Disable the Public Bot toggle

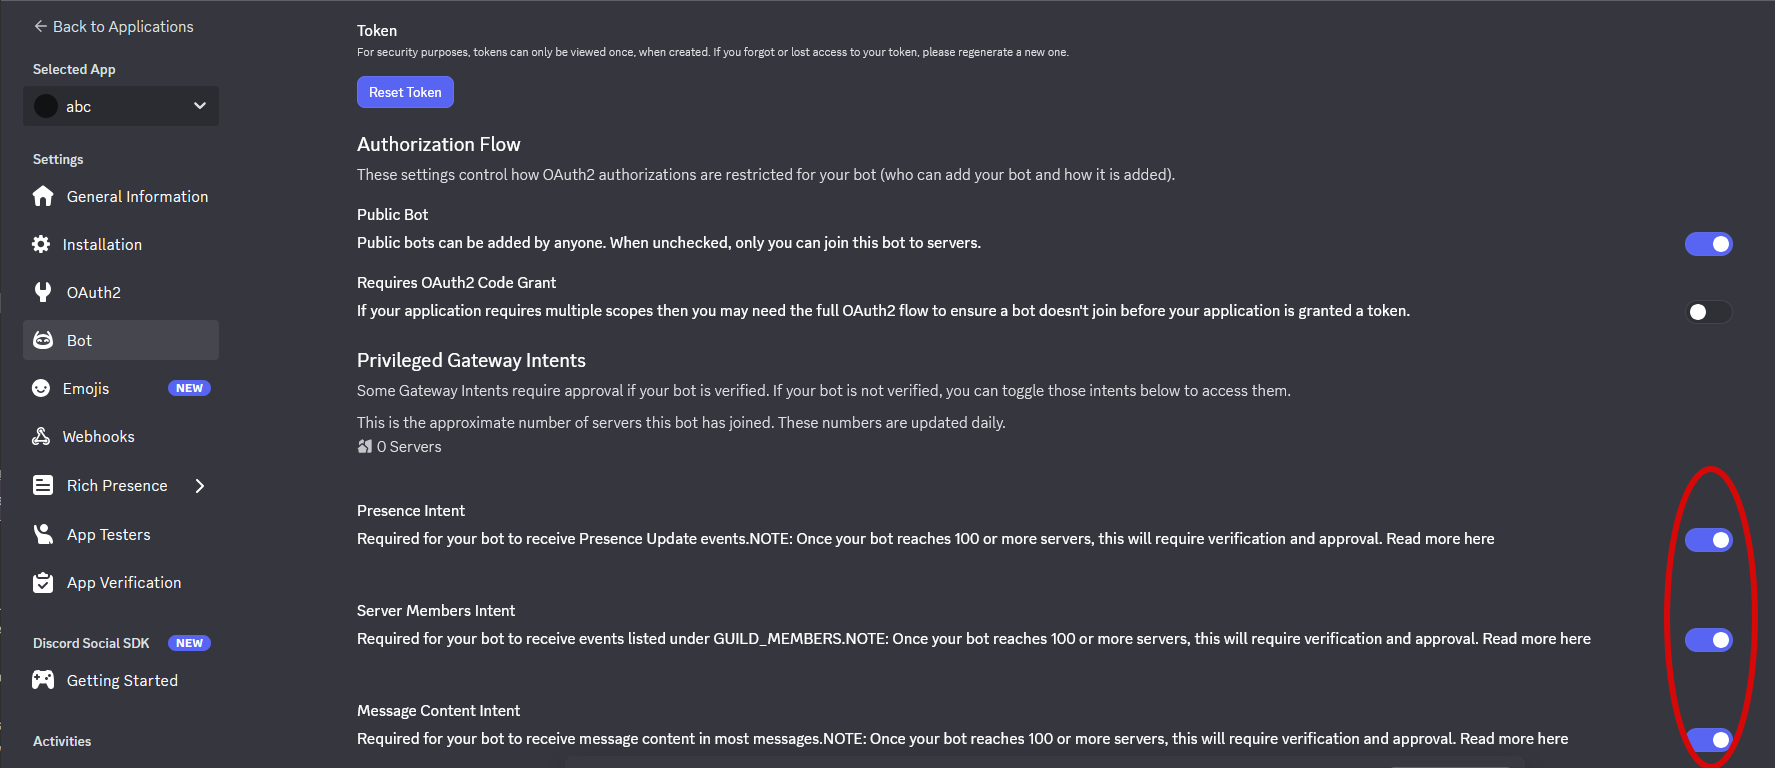point(1708,243)
